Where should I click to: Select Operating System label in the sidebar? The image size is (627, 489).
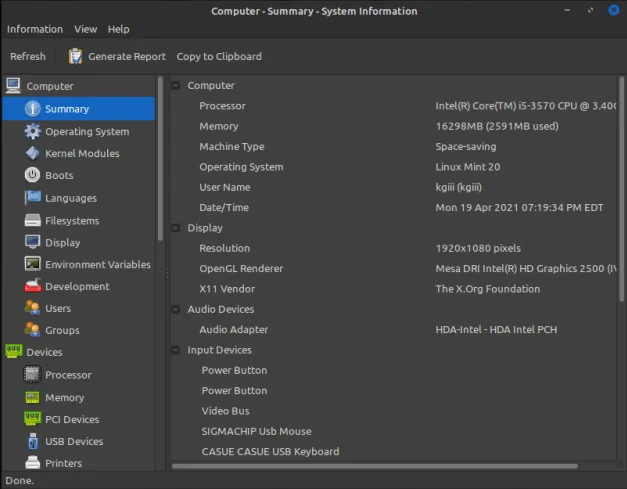pyautogui.click(x=87, y=132)
